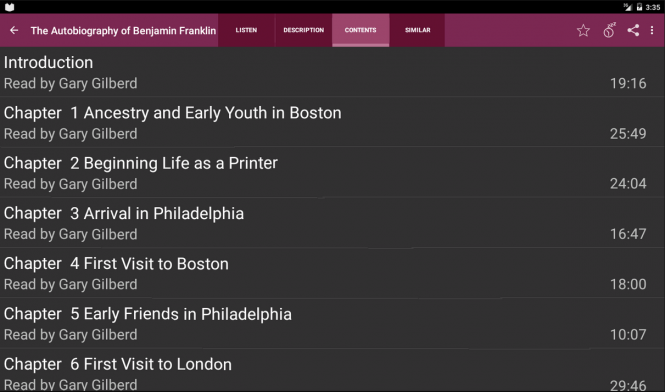This screenshot has width=665, height=392.
Task: Tap the book app icon in status bar
Action: (x=9, y=7)
